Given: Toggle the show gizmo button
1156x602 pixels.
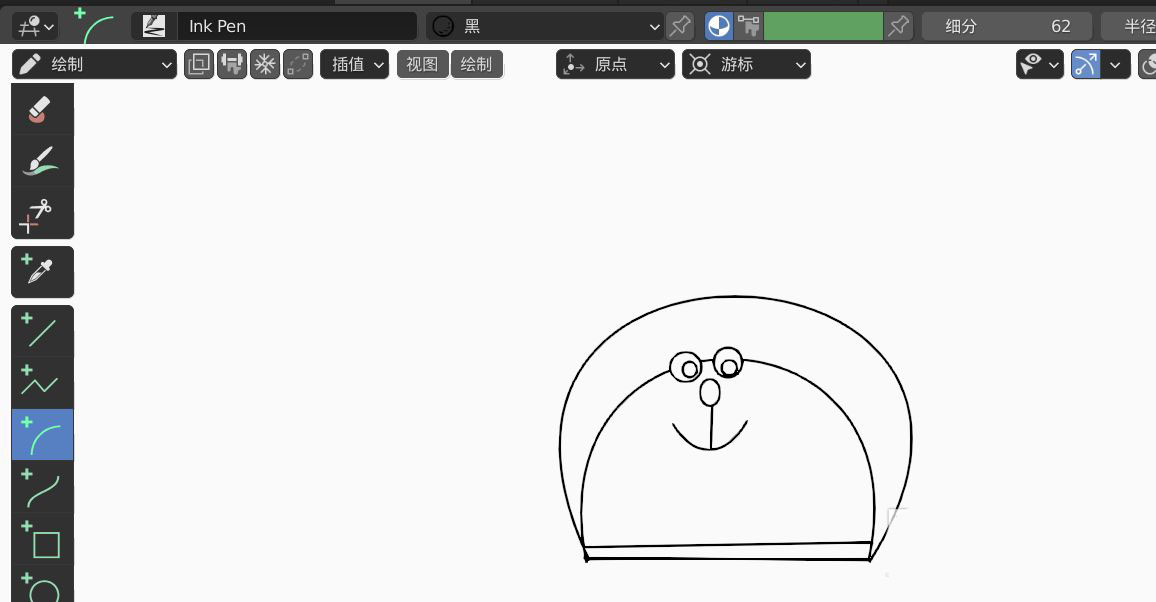Looking at the screenshot, I should [x=1086, y=65].
